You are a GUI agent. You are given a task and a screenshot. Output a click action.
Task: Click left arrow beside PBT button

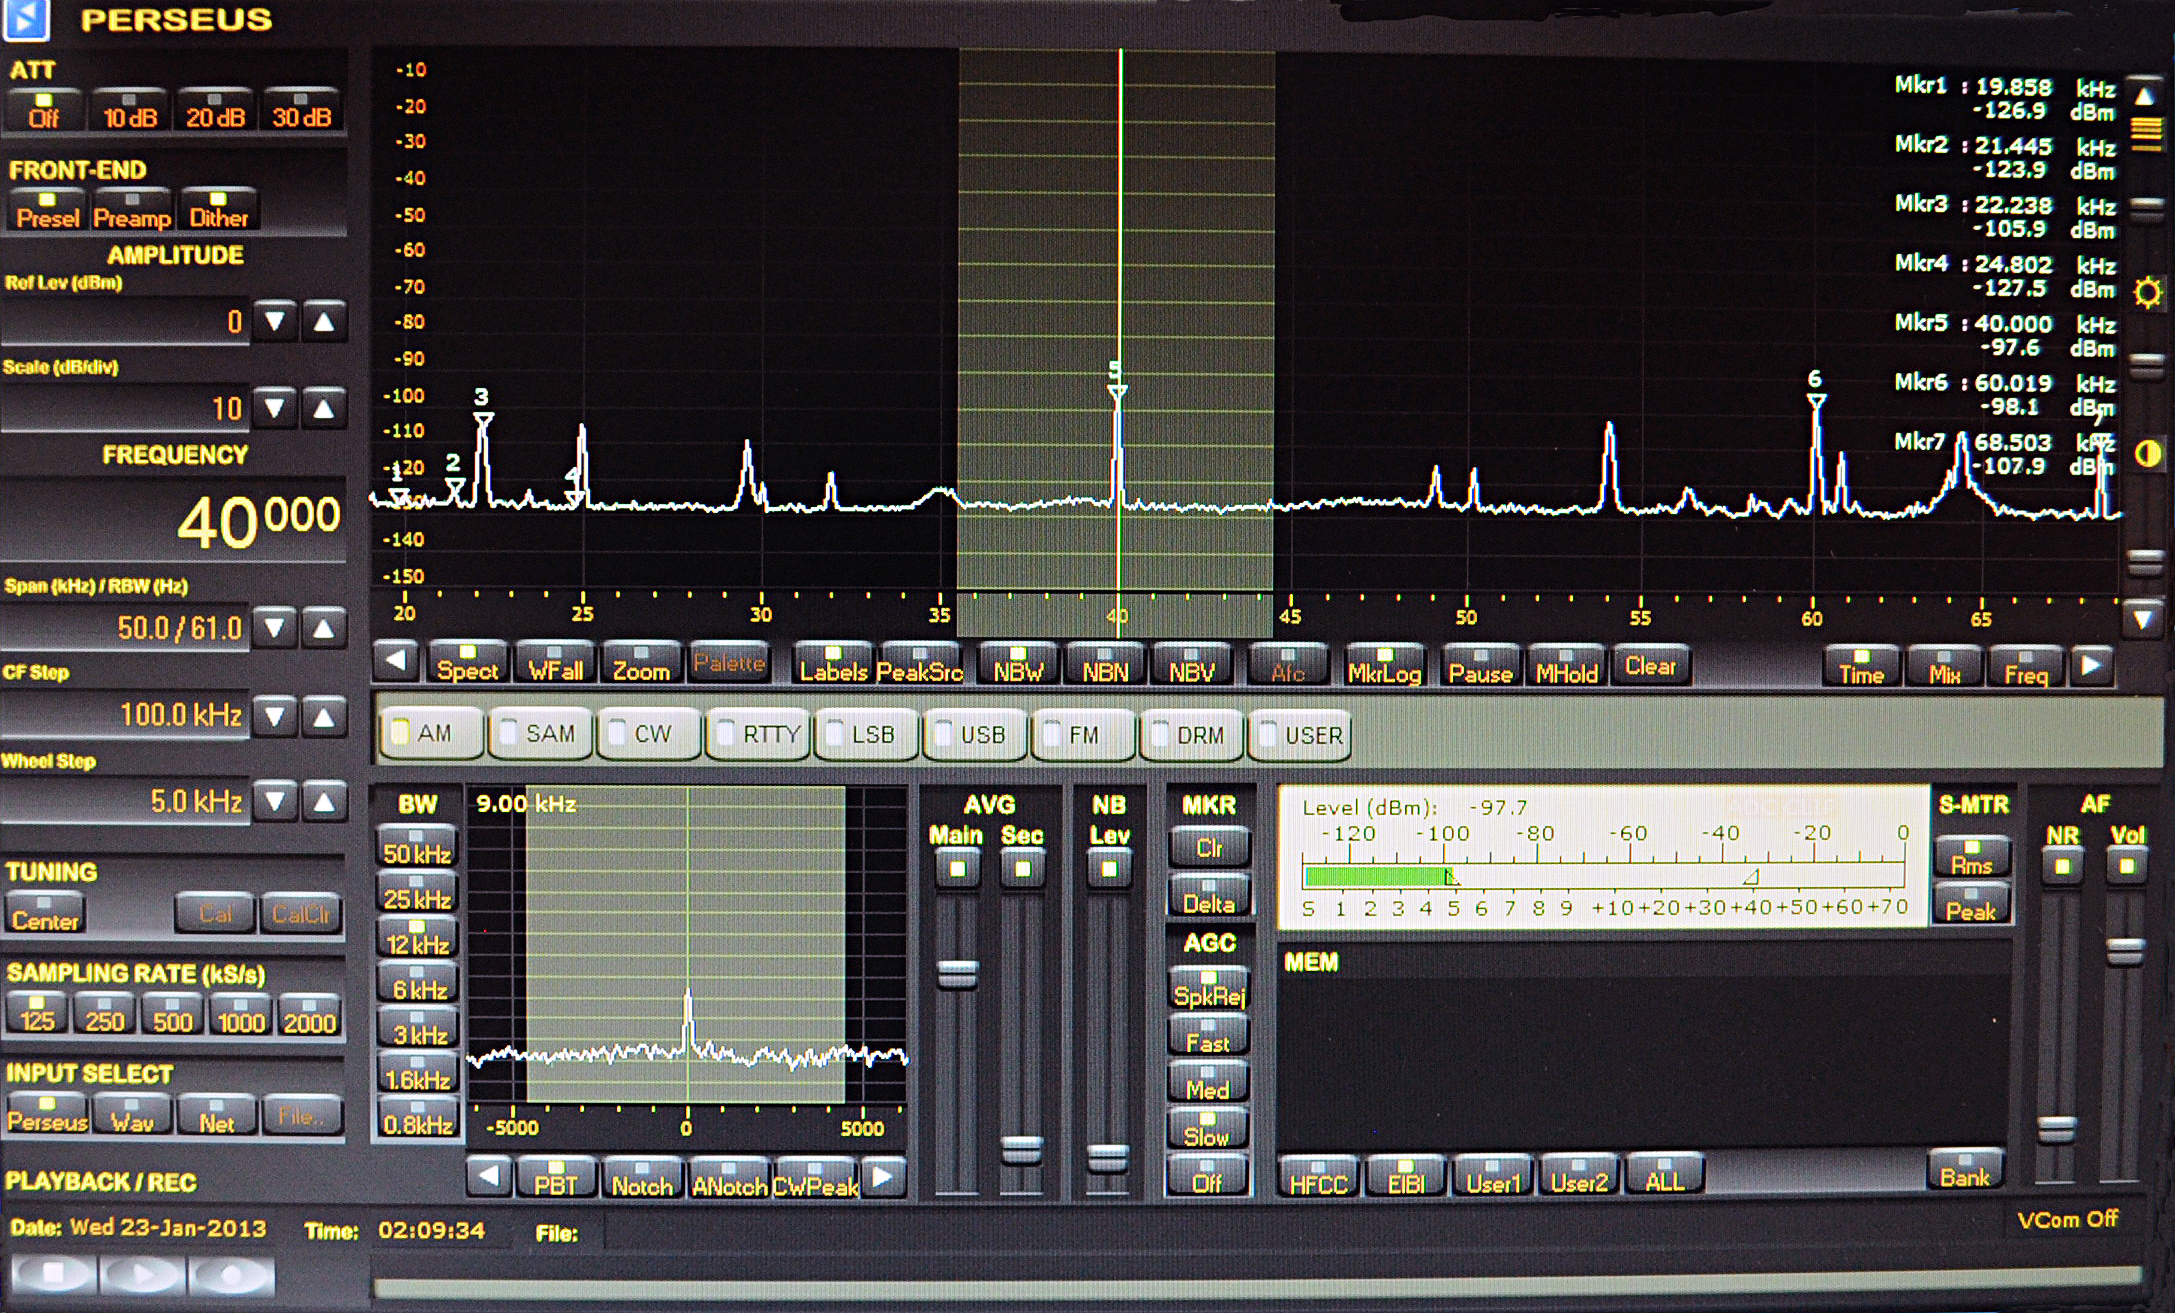(x=489, y=1176)
